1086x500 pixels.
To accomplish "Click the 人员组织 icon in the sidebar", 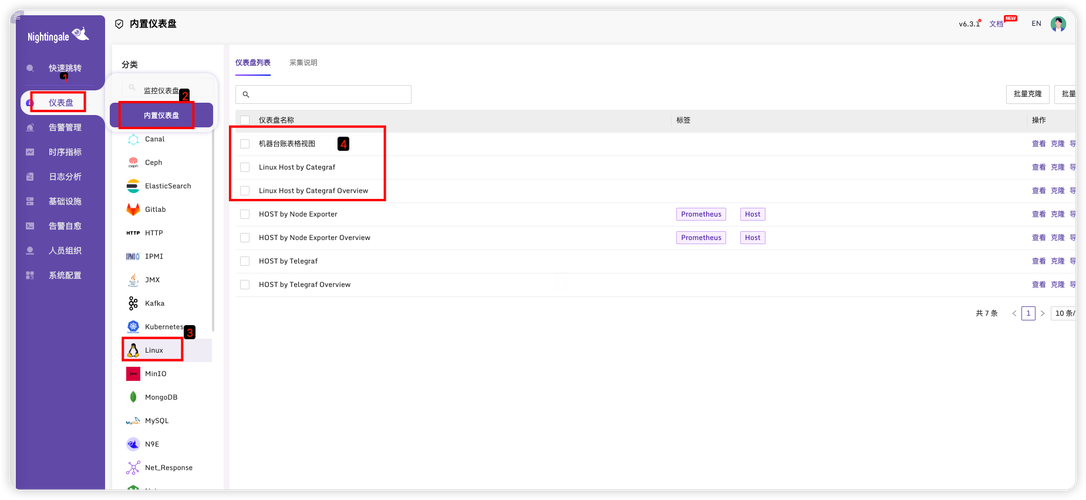I will (x=30, y=251).
